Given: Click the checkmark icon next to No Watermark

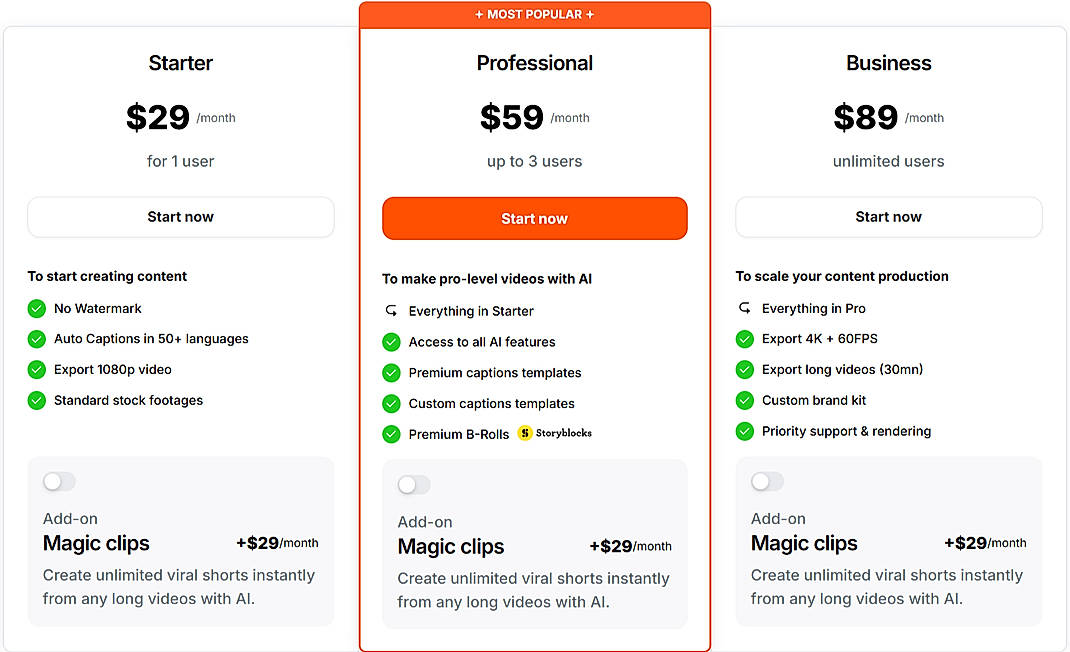Looking at the screenshot, I should point(36,308).
